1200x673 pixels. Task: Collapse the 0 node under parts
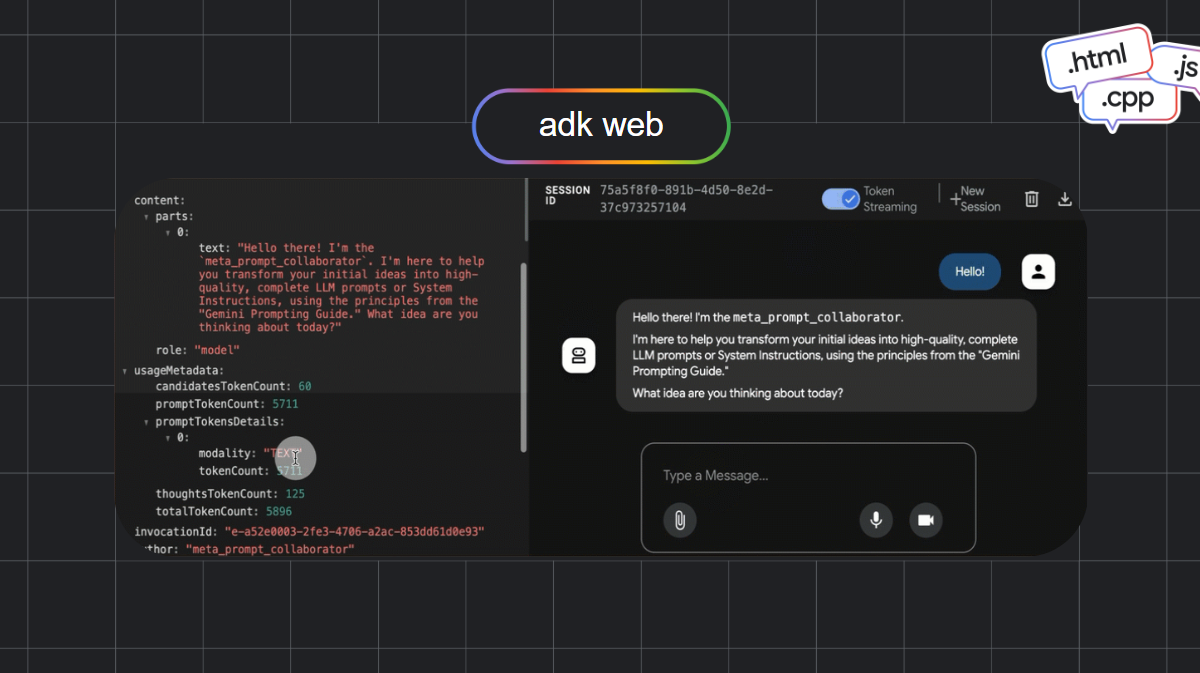pos(167,231)
